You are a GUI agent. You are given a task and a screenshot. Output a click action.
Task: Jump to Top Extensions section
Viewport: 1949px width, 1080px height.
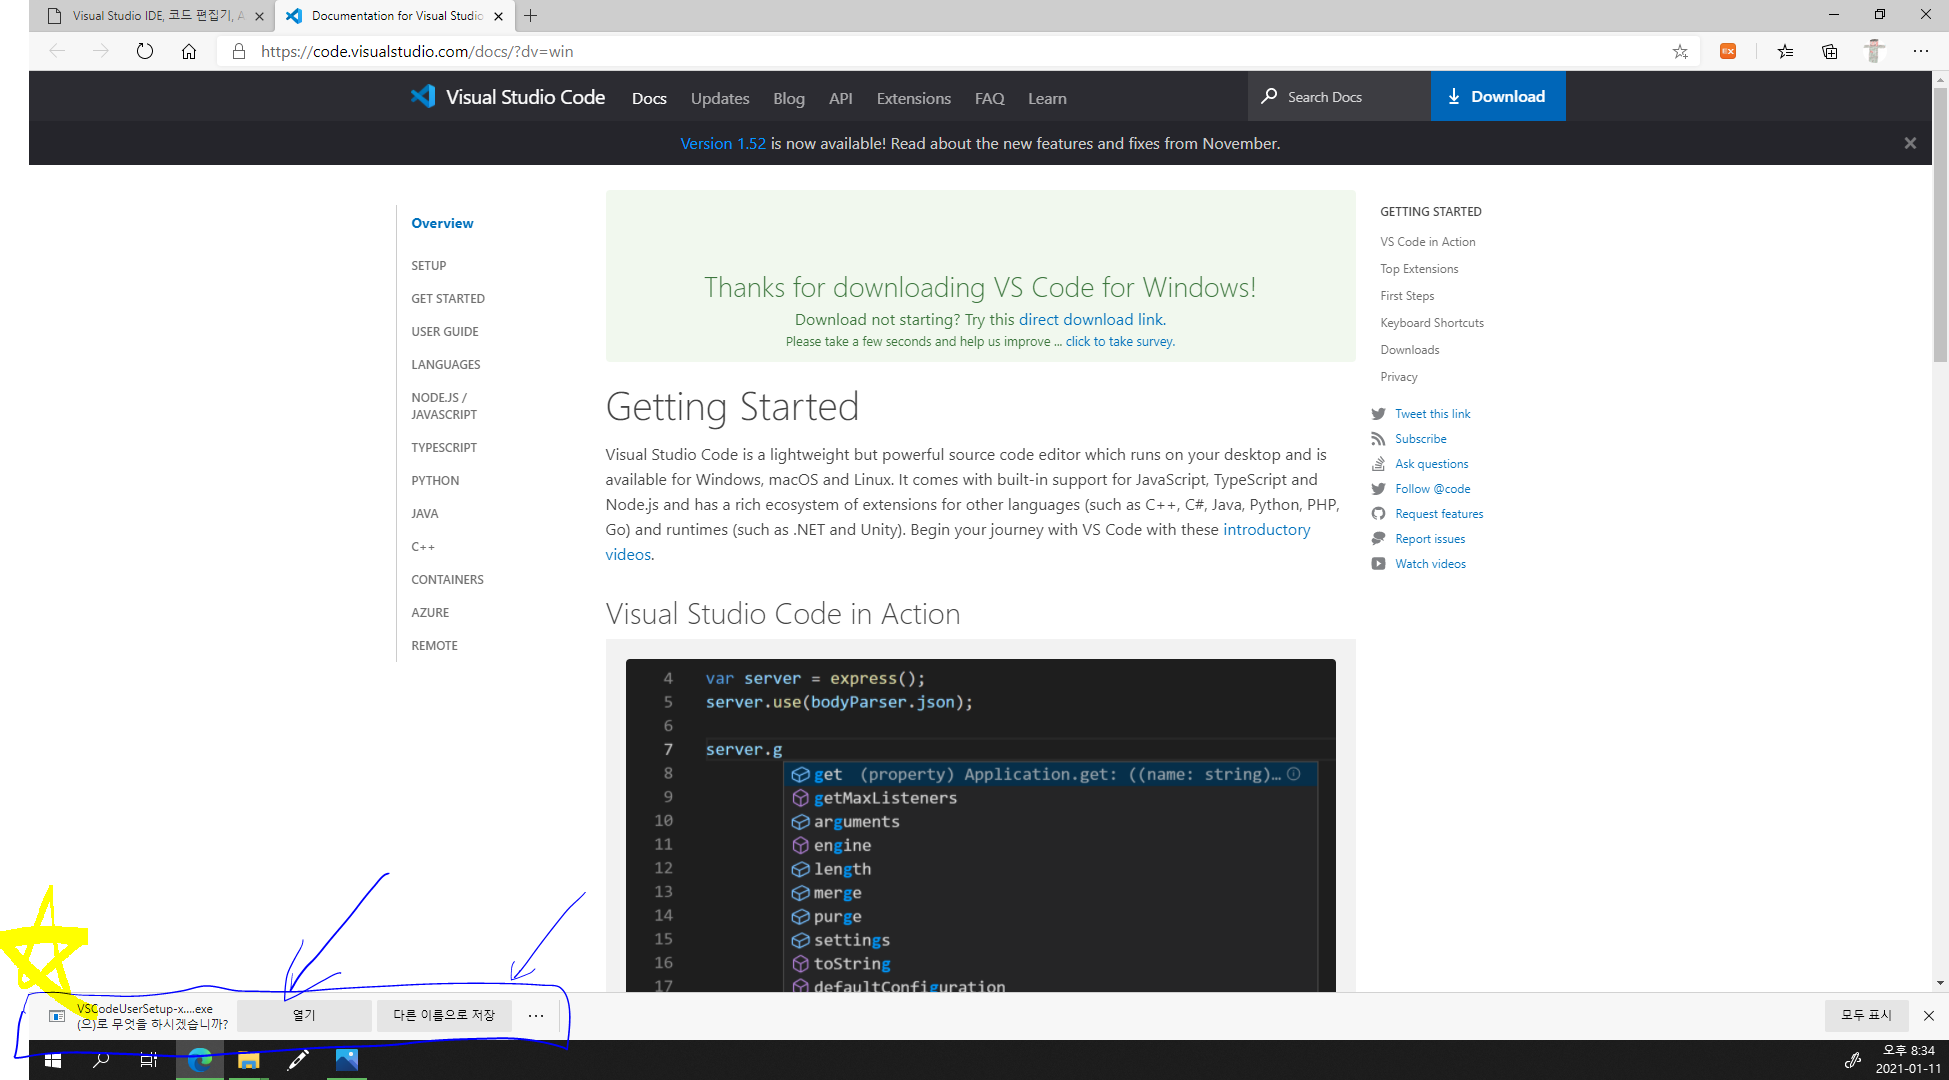(x=1419, y=268)
